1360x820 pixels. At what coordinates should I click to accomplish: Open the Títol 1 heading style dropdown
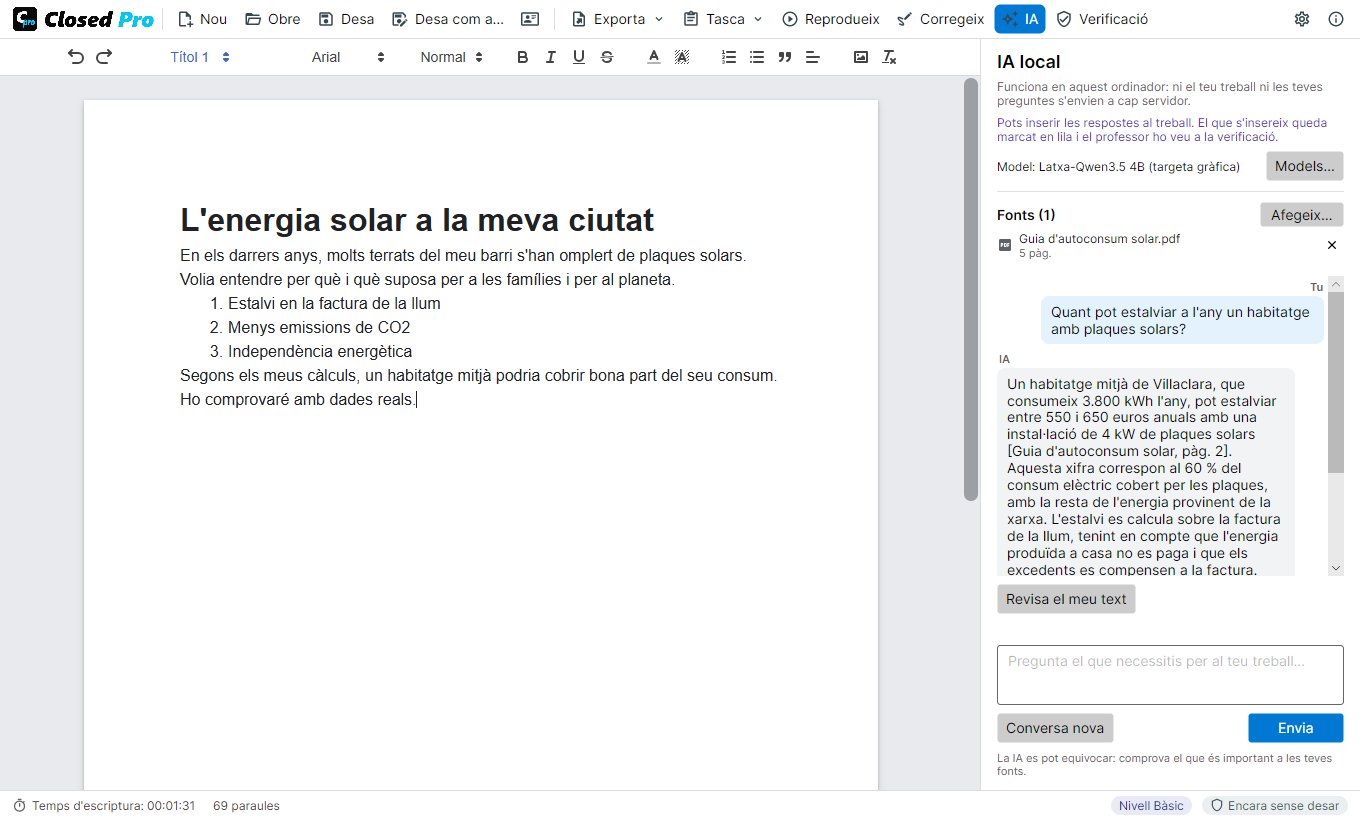200,57
